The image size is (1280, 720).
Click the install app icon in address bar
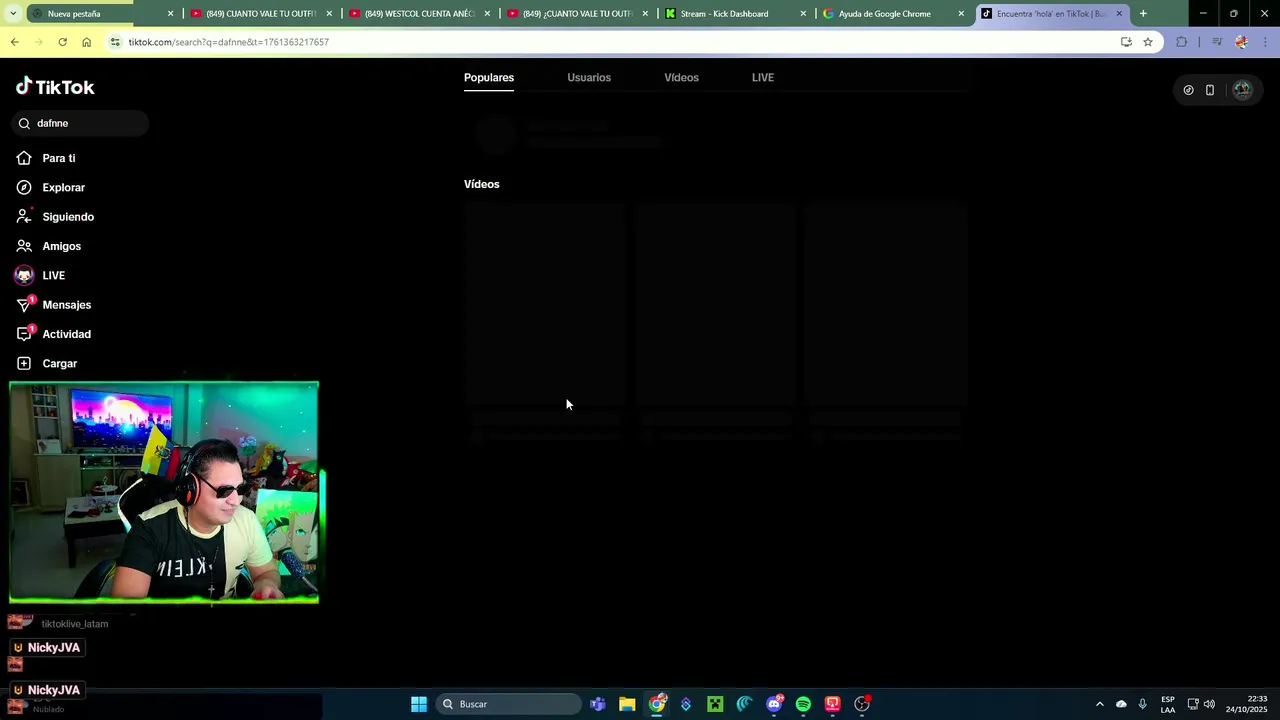tap(1126, 42)
